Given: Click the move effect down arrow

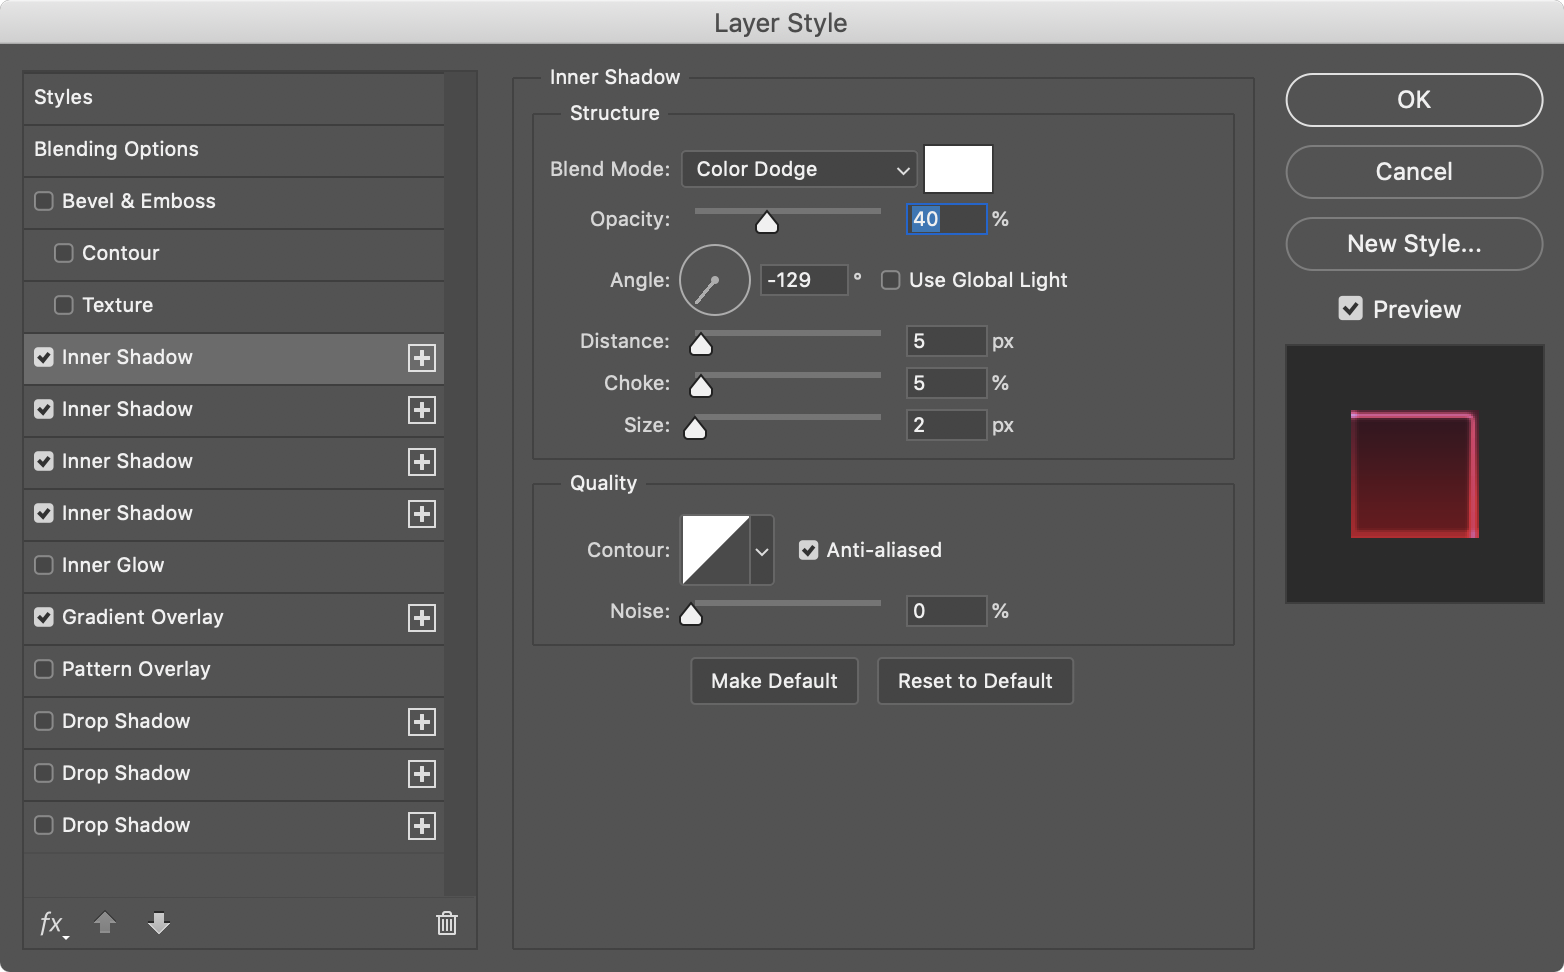Looking at the screenshot, I should coord(159,923).
